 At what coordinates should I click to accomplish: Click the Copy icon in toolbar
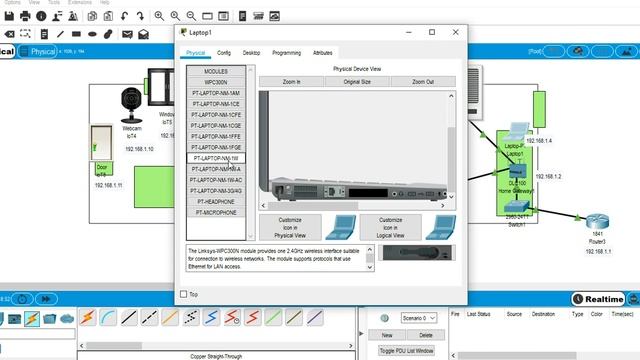[x=92, y=16]
